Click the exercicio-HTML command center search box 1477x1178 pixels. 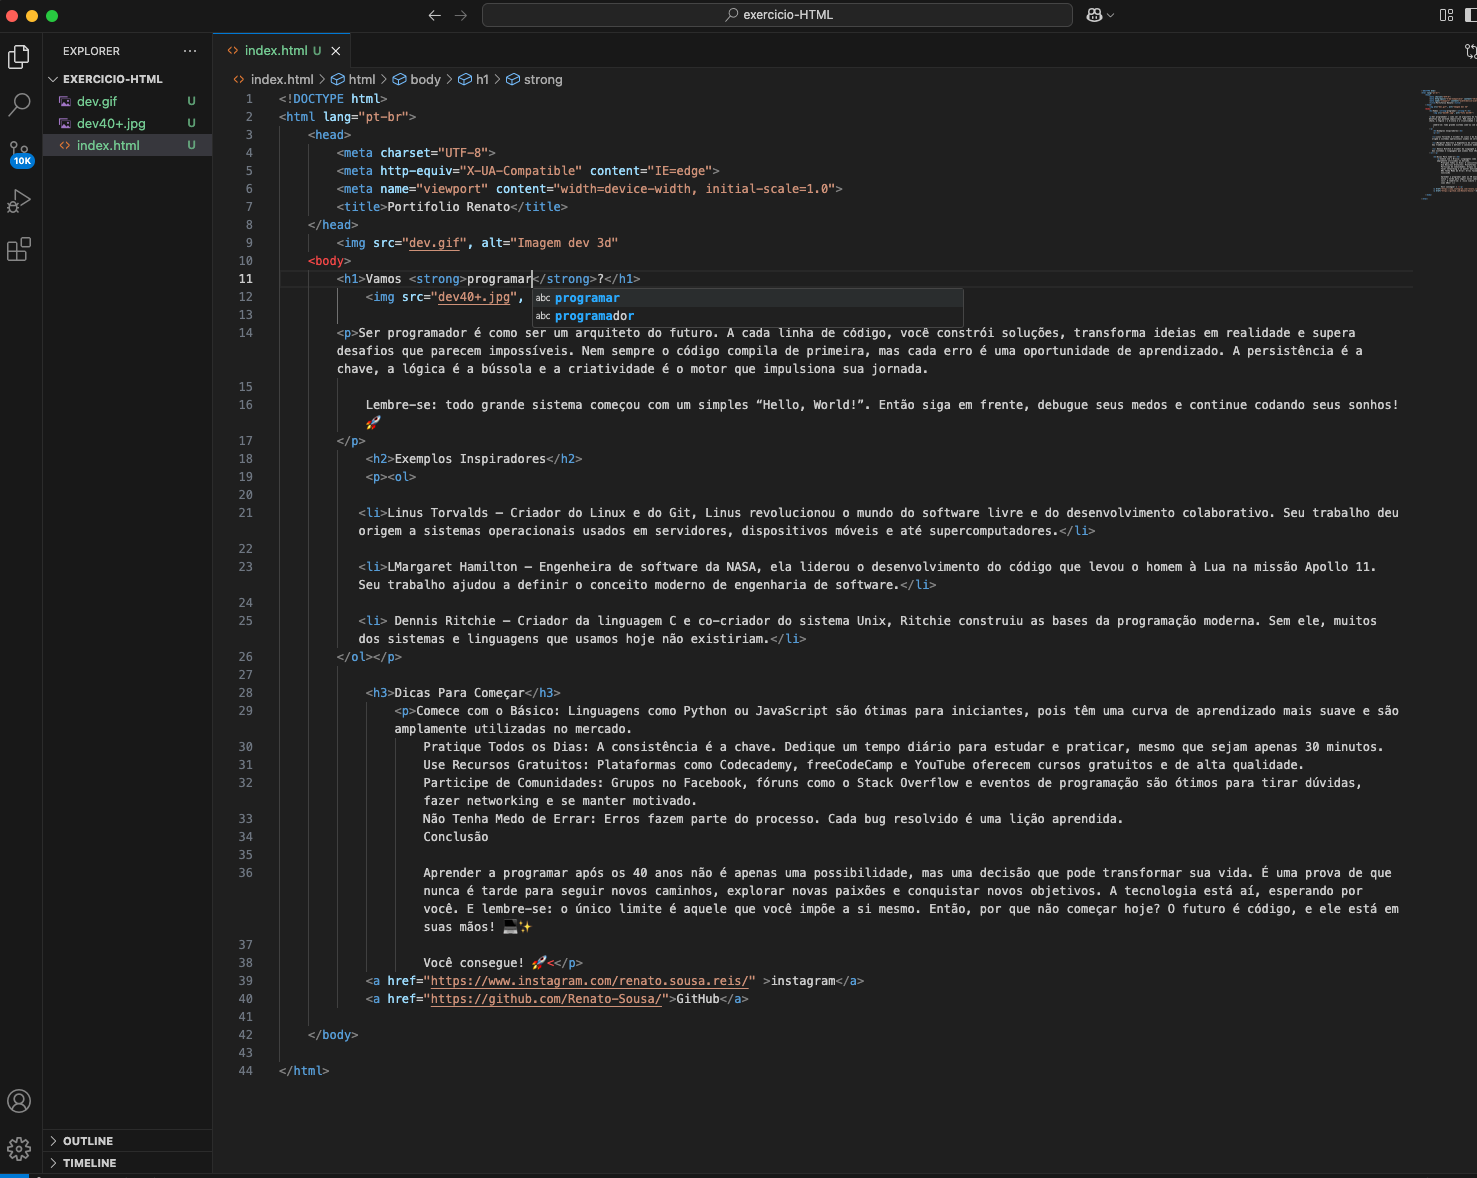pos(777,15)
